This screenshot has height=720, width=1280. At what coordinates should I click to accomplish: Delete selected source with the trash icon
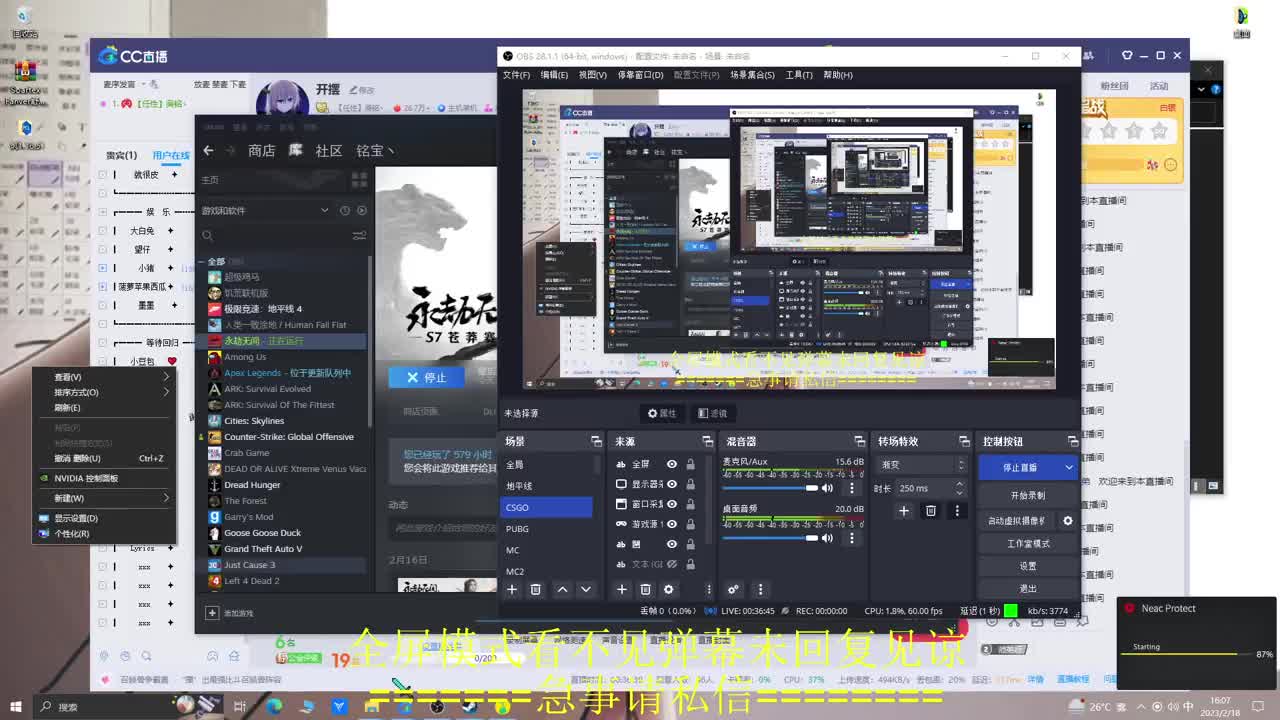pyautogui.click(x=646, y=589)
